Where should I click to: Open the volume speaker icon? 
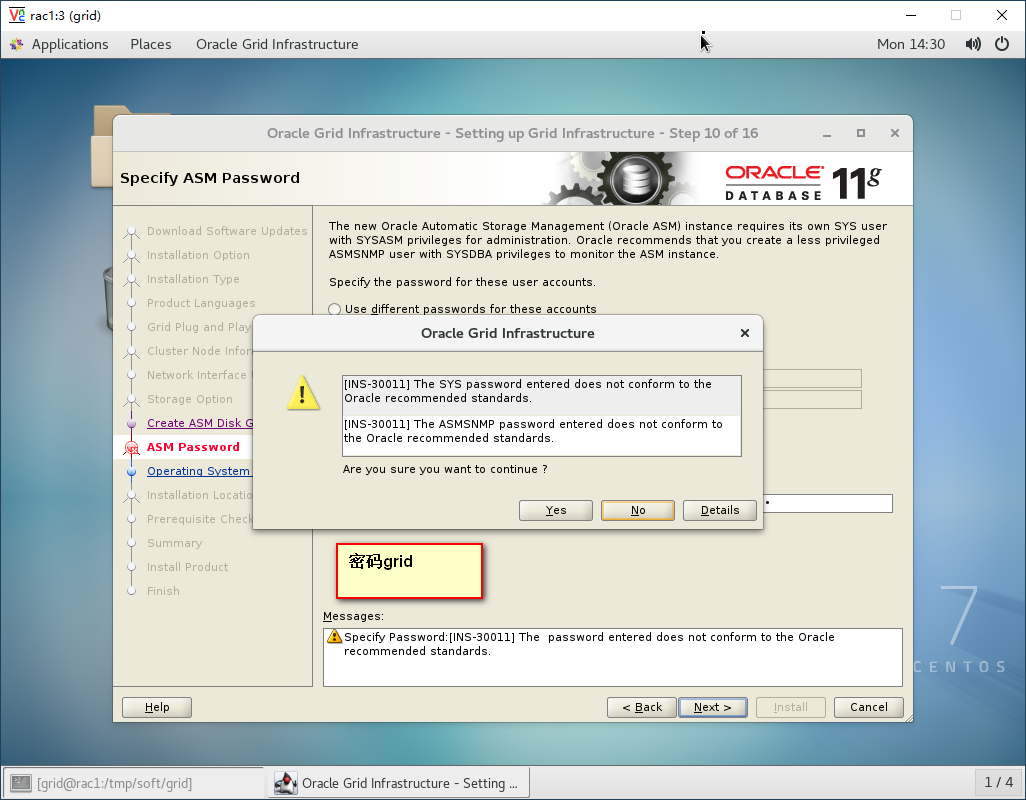(973, 44)
